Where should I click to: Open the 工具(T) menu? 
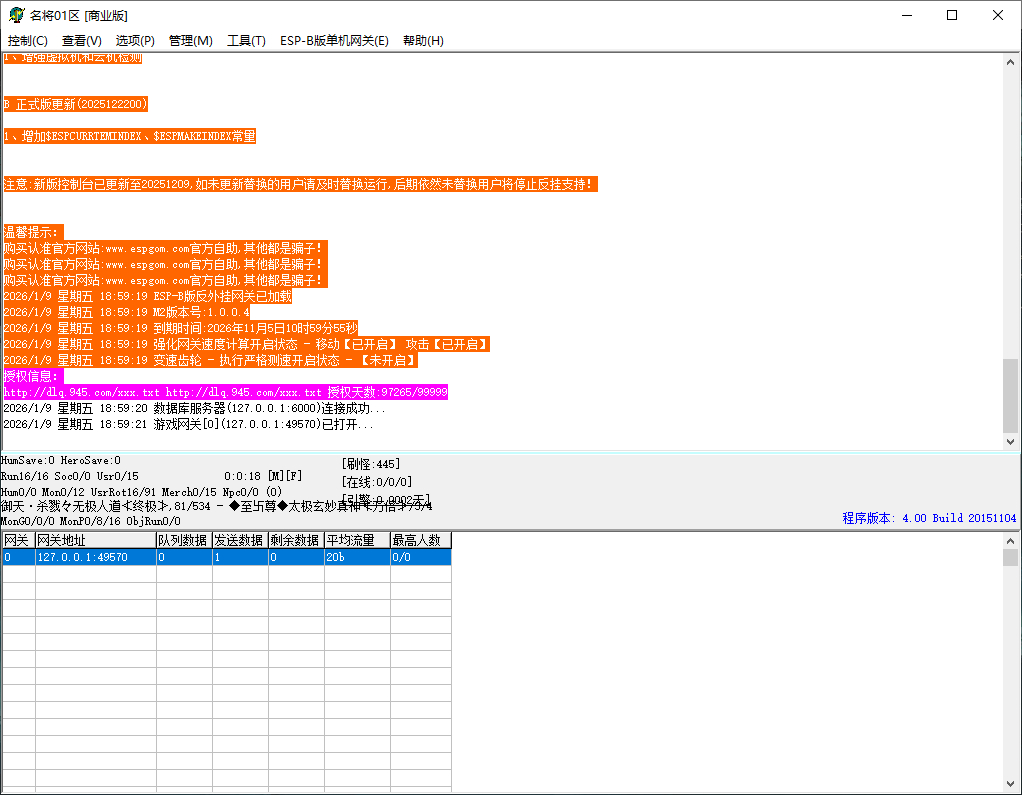(x=246, y=41)
